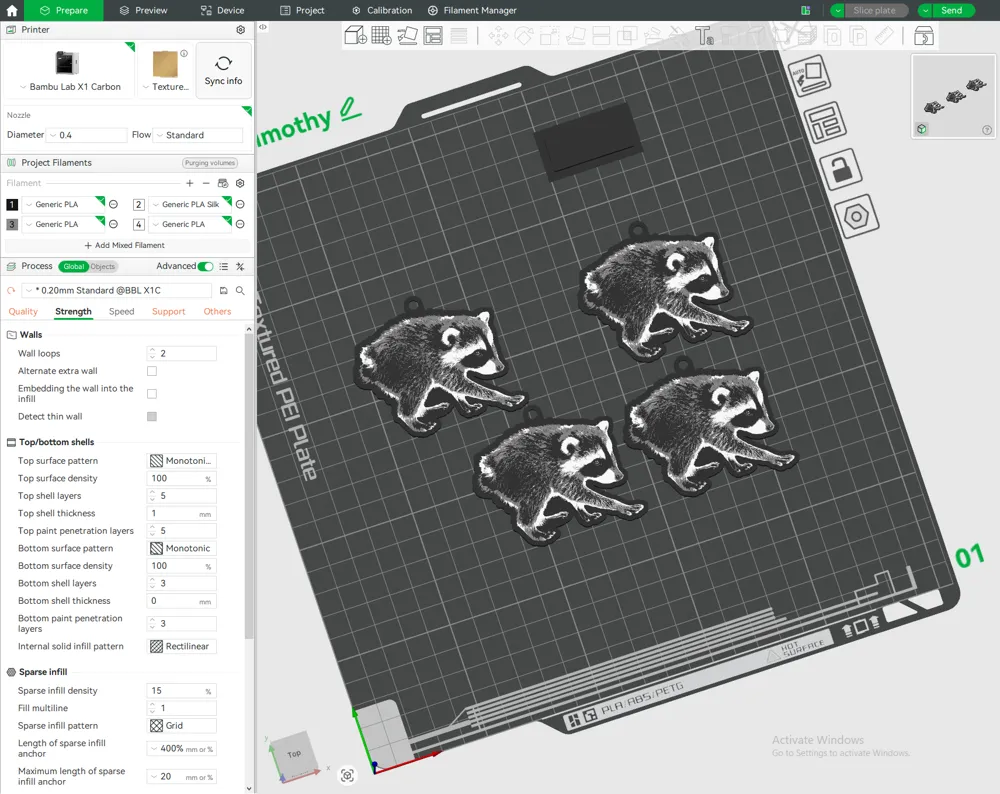Switch process scope to Global
This screenshot has width=1000, height=794.
(x=73, y=267)
